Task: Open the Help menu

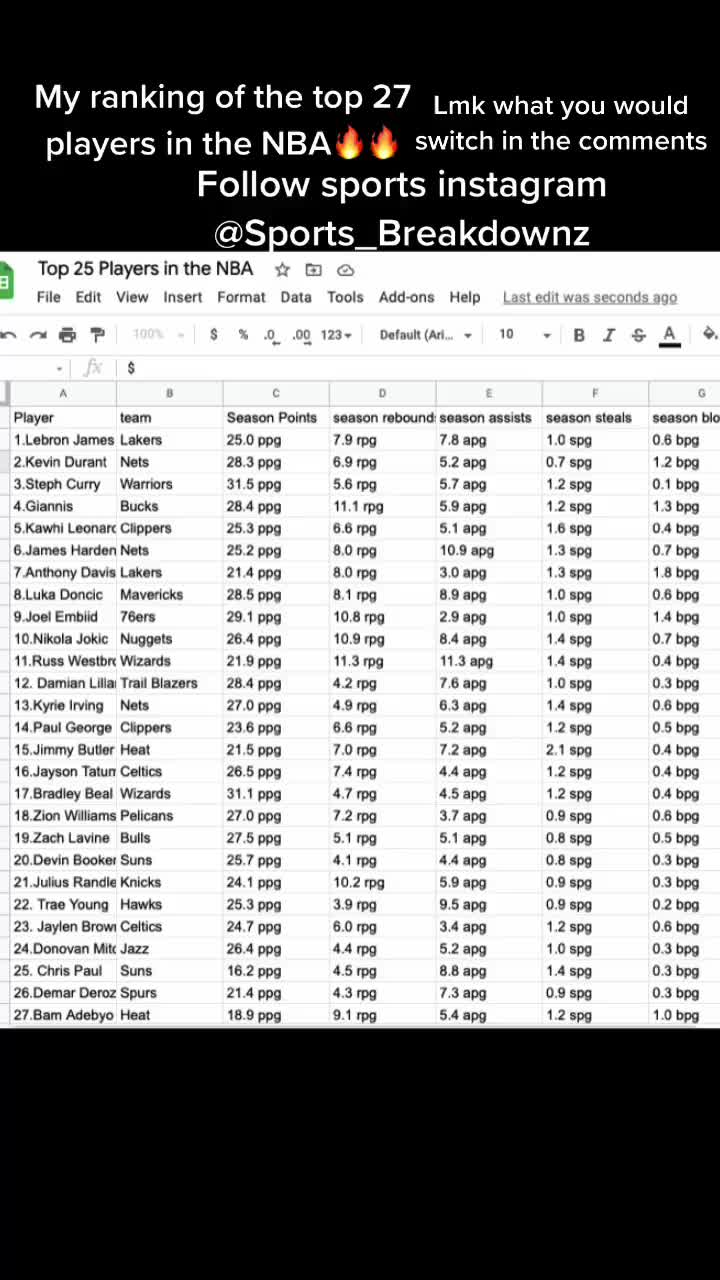Action: [464, 297]
